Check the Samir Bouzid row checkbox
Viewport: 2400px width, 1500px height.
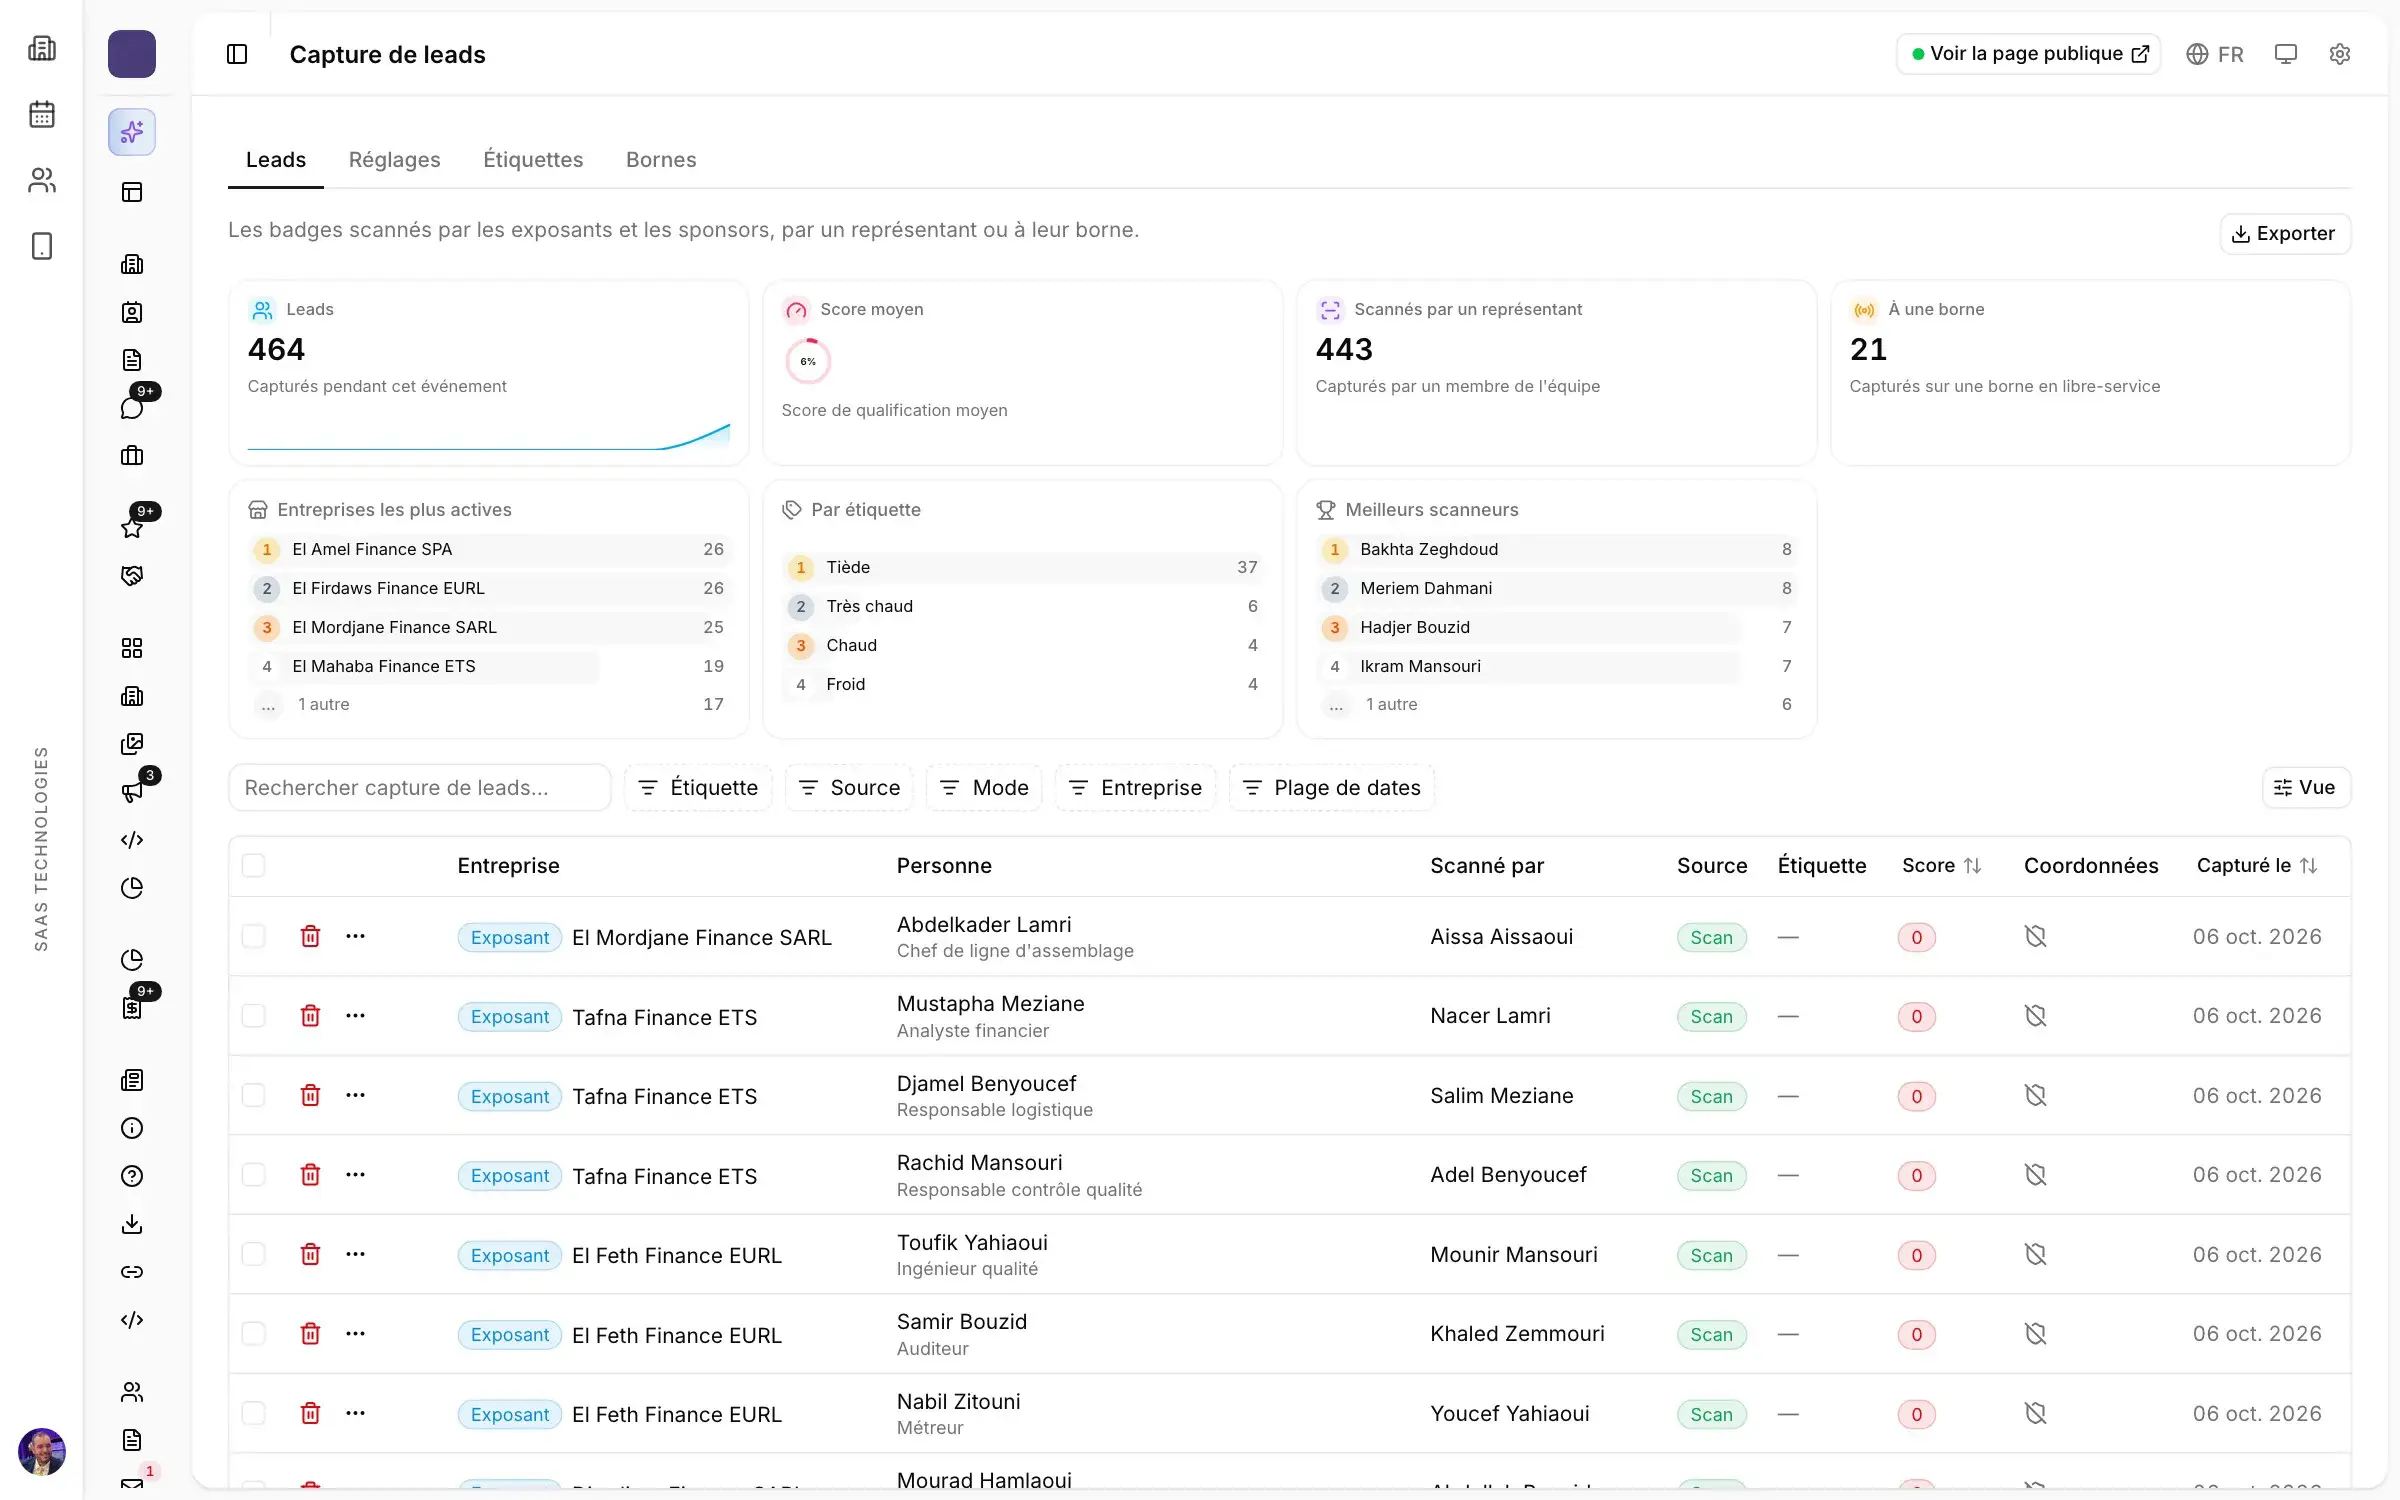click(254, 1333)
